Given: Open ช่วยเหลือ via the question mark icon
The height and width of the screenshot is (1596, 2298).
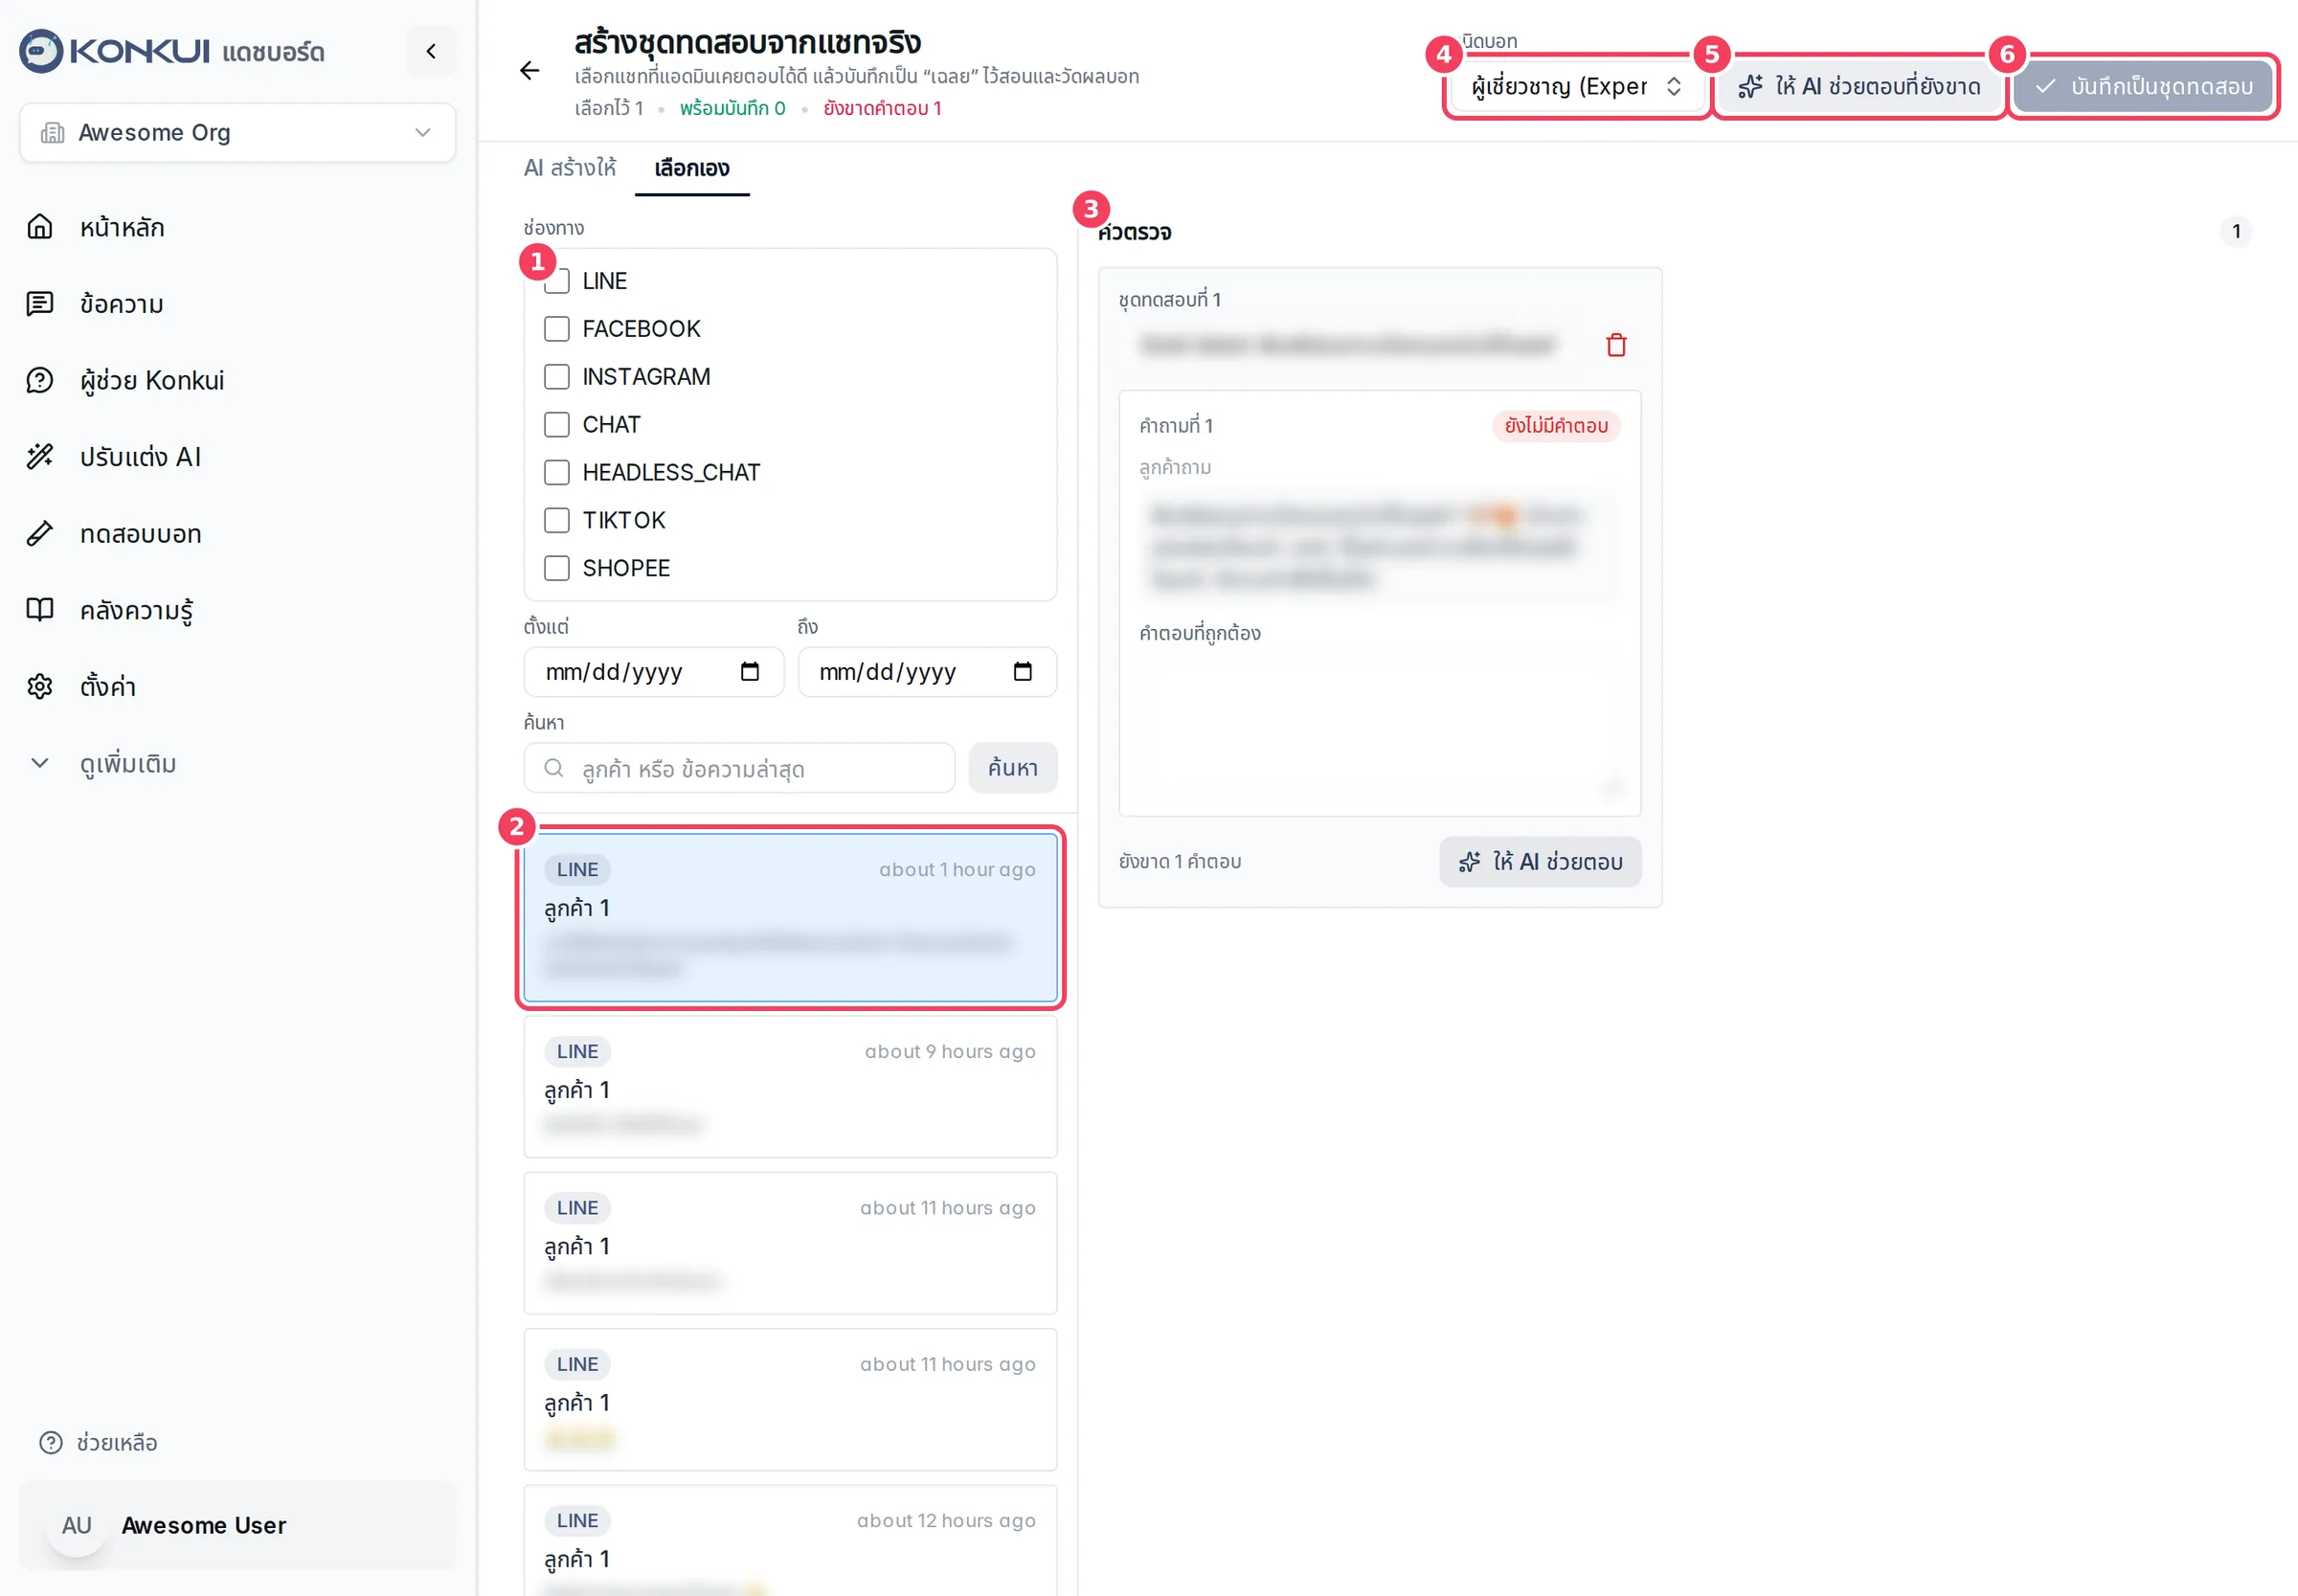Looking at the screenshot, I should (50, 1442).
